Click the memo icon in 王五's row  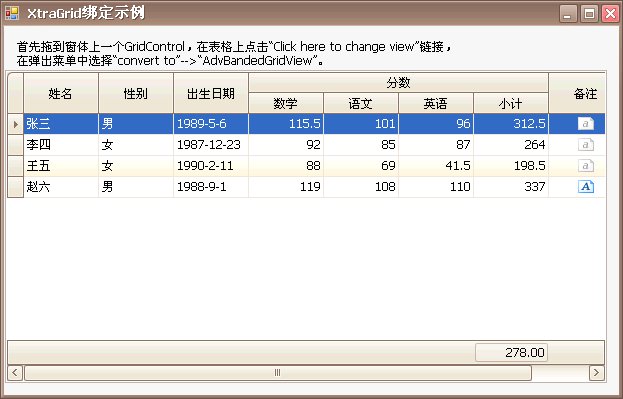click(586, 166)
